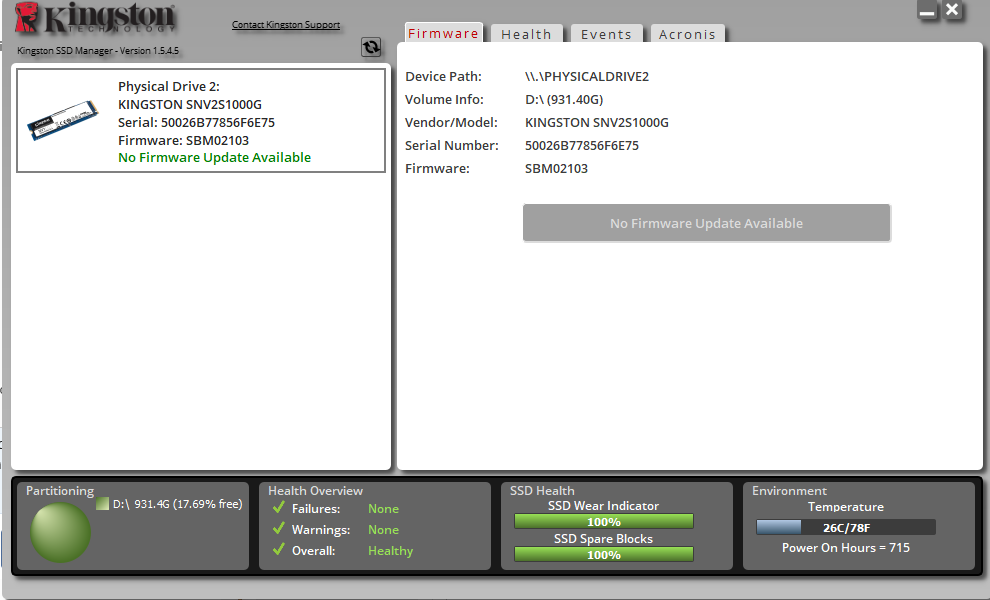Click the green partition pie chart
990x600 pixels.
tap(61, 532)
